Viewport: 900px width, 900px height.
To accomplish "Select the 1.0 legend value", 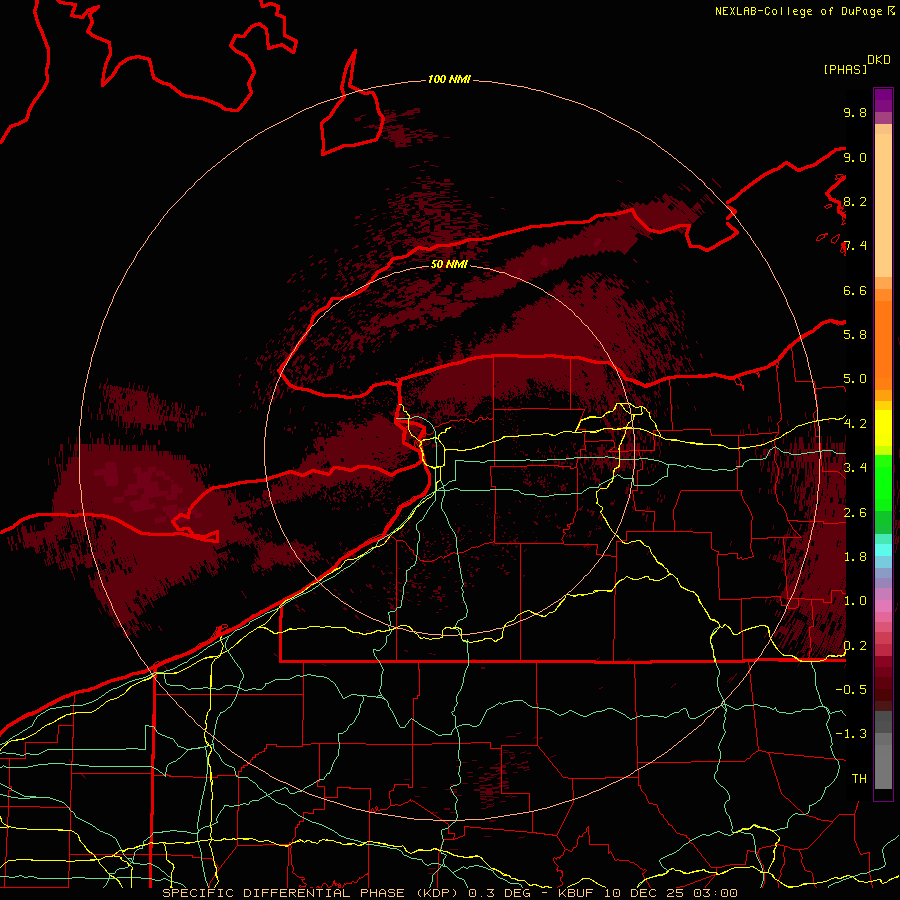I will click(855, 601).
